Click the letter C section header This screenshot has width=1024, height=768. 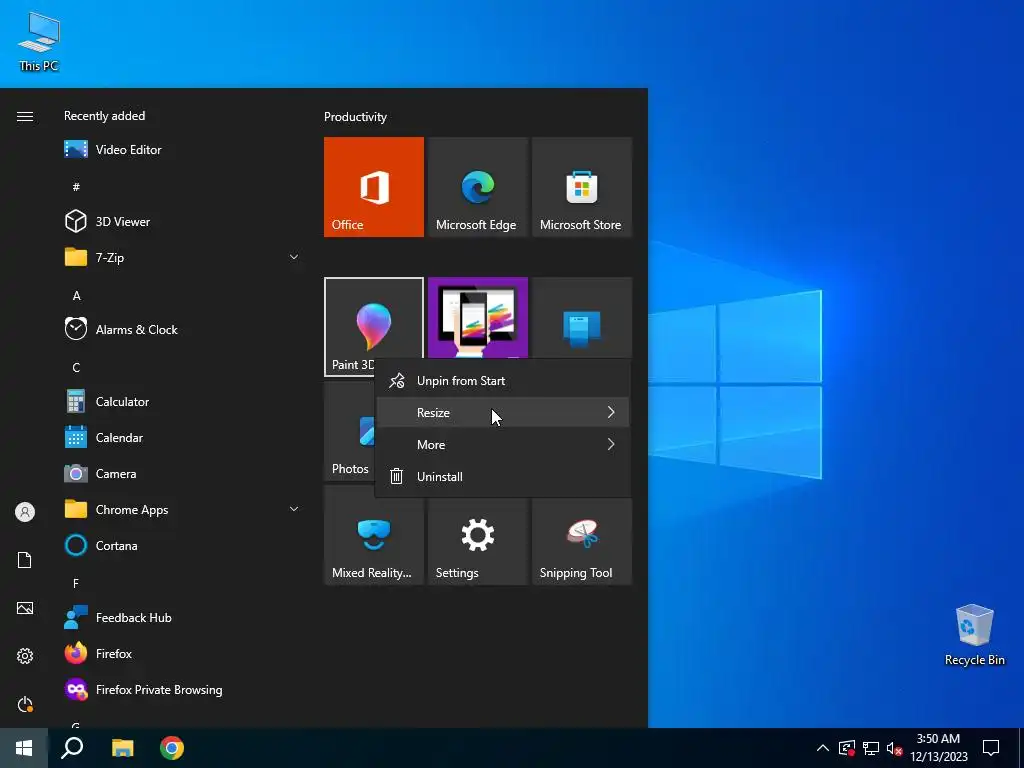[76, 368]
